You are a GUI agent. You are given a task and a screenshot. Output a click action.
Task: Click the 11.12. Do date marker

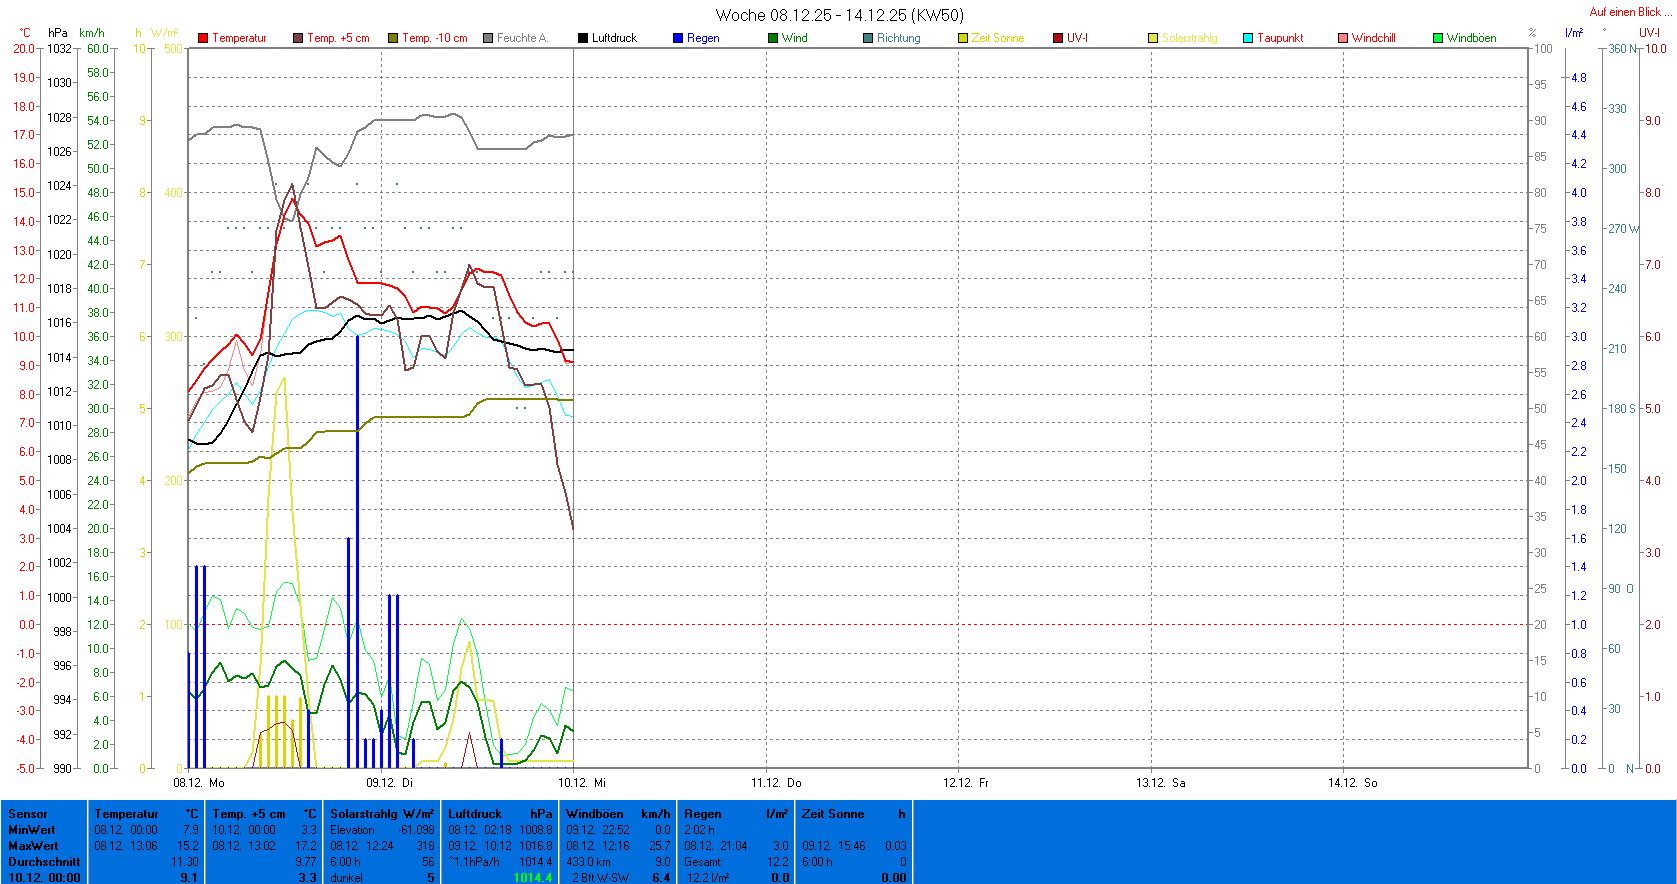click(776, 783)
